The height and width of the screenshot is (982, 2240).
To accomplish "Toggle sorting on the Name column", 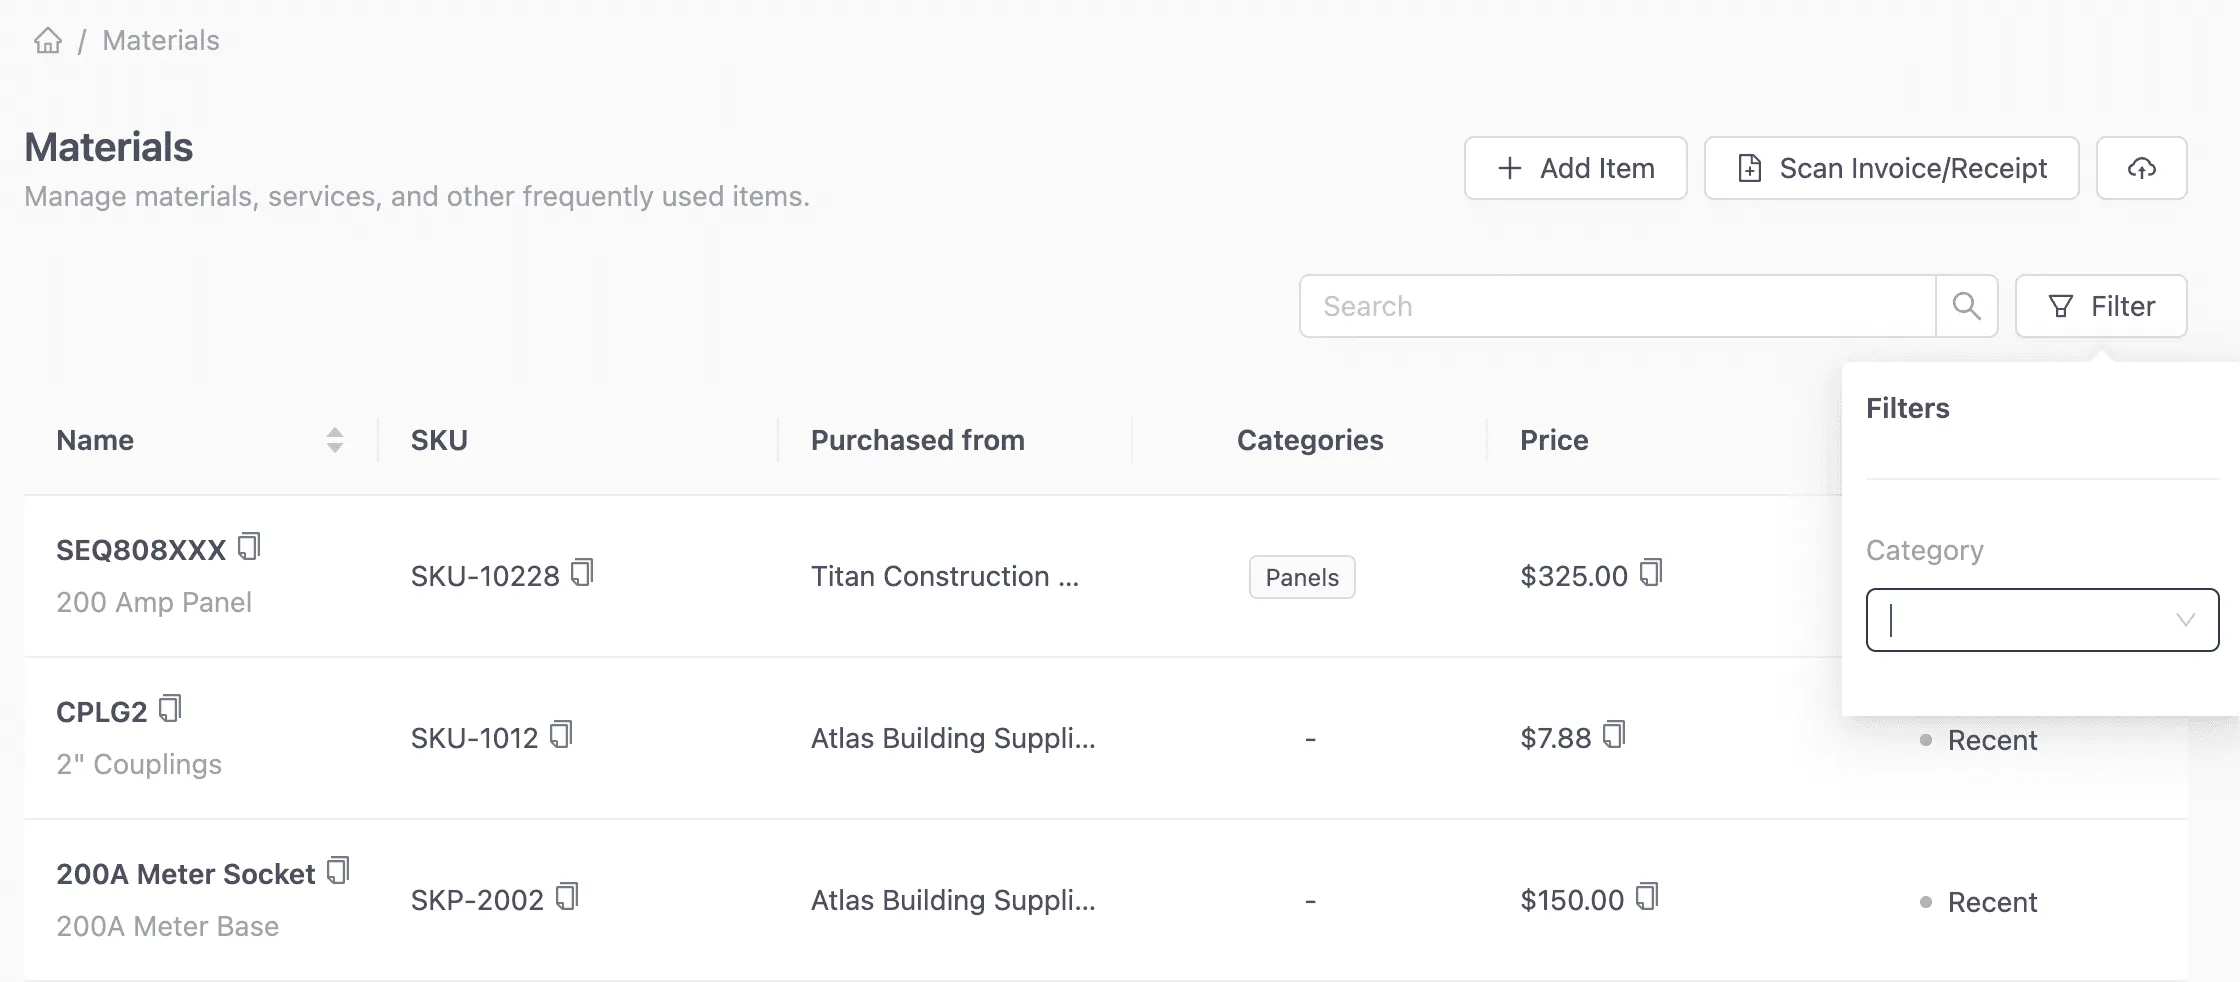I will coord(334,440).
